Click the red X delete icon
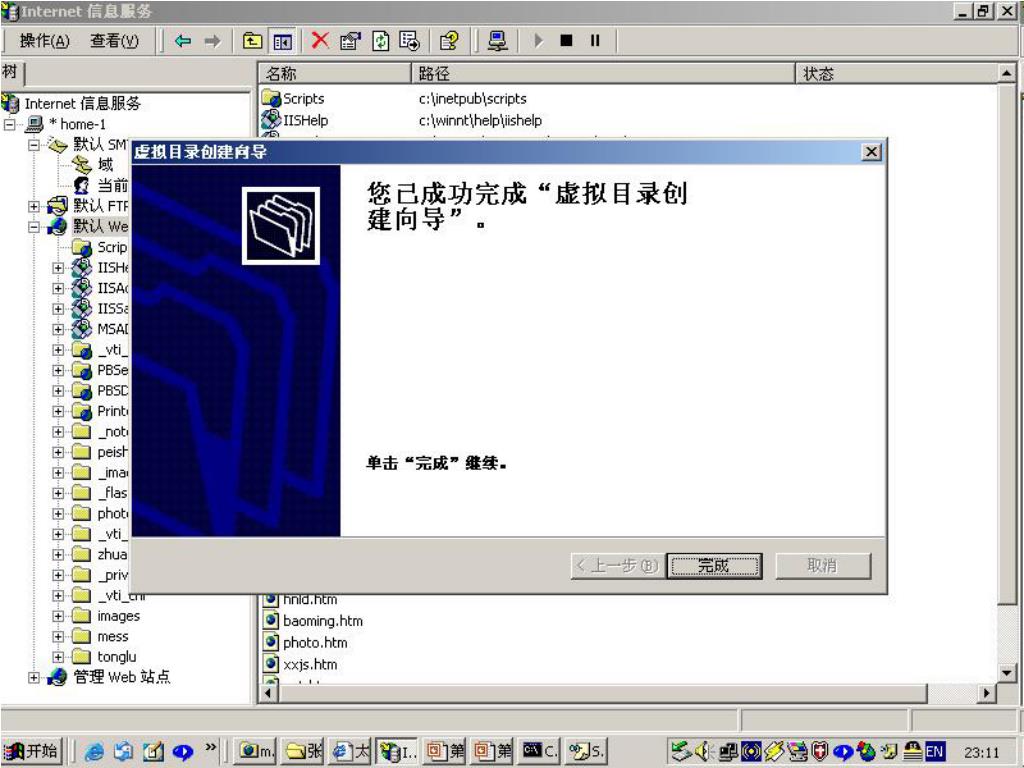The height and width of the screenshot is (768, 1024). tap(320, 41)
